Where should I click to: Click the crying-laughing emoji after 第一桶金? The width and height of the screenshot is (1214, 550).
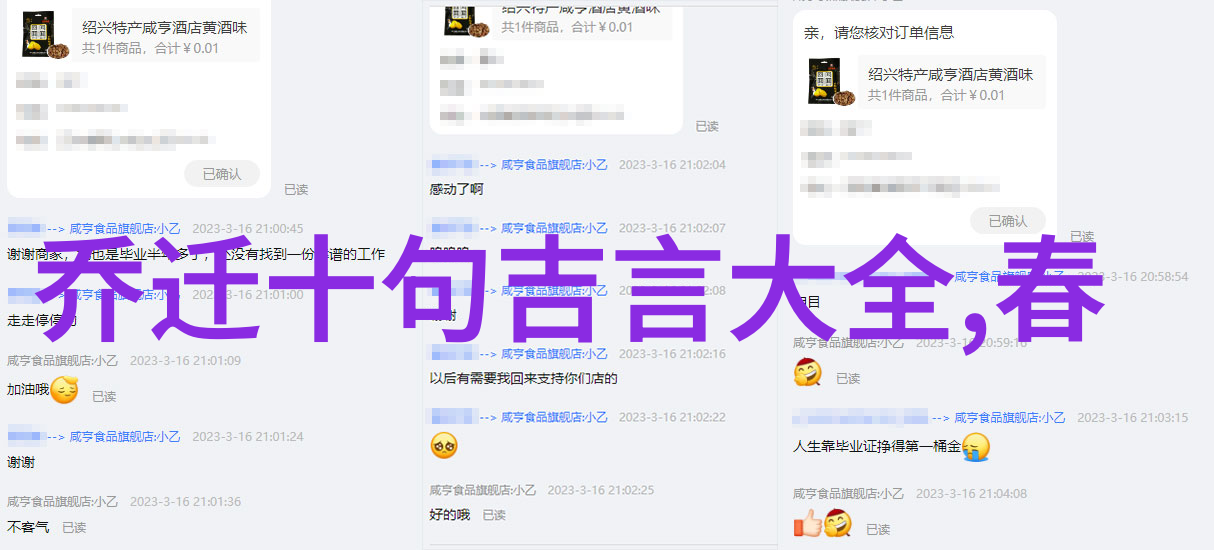[975, 447]
